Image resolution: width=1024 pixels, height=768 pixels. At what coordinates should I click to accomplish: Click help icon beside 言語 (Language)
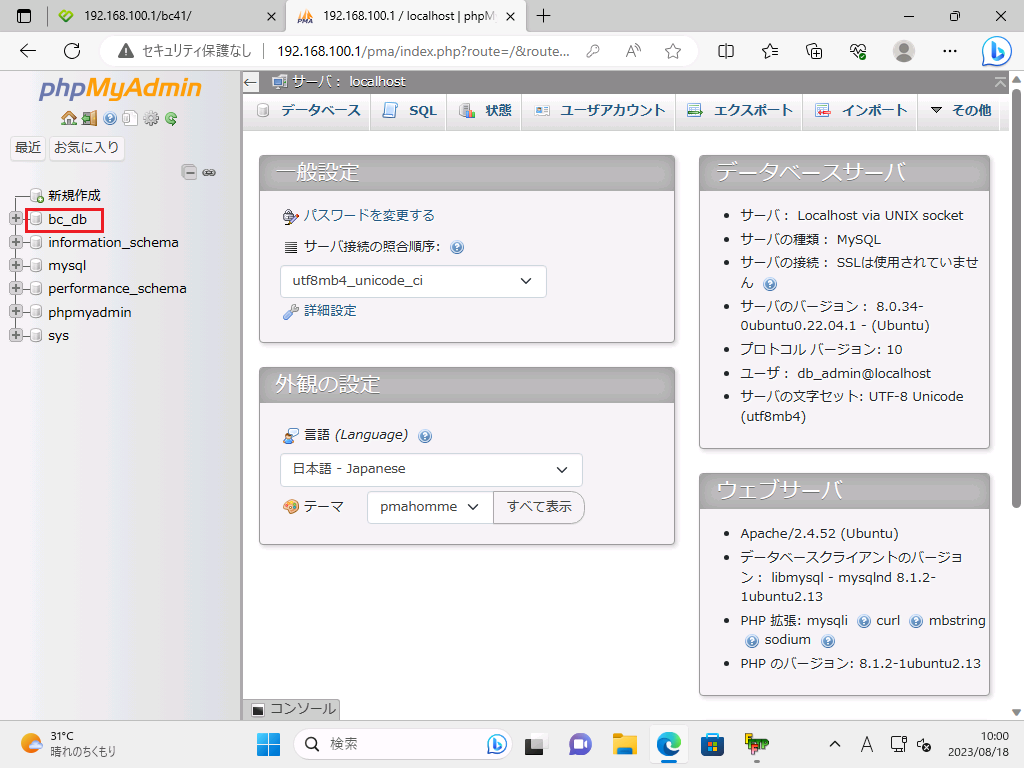click(x=425, y=436)
